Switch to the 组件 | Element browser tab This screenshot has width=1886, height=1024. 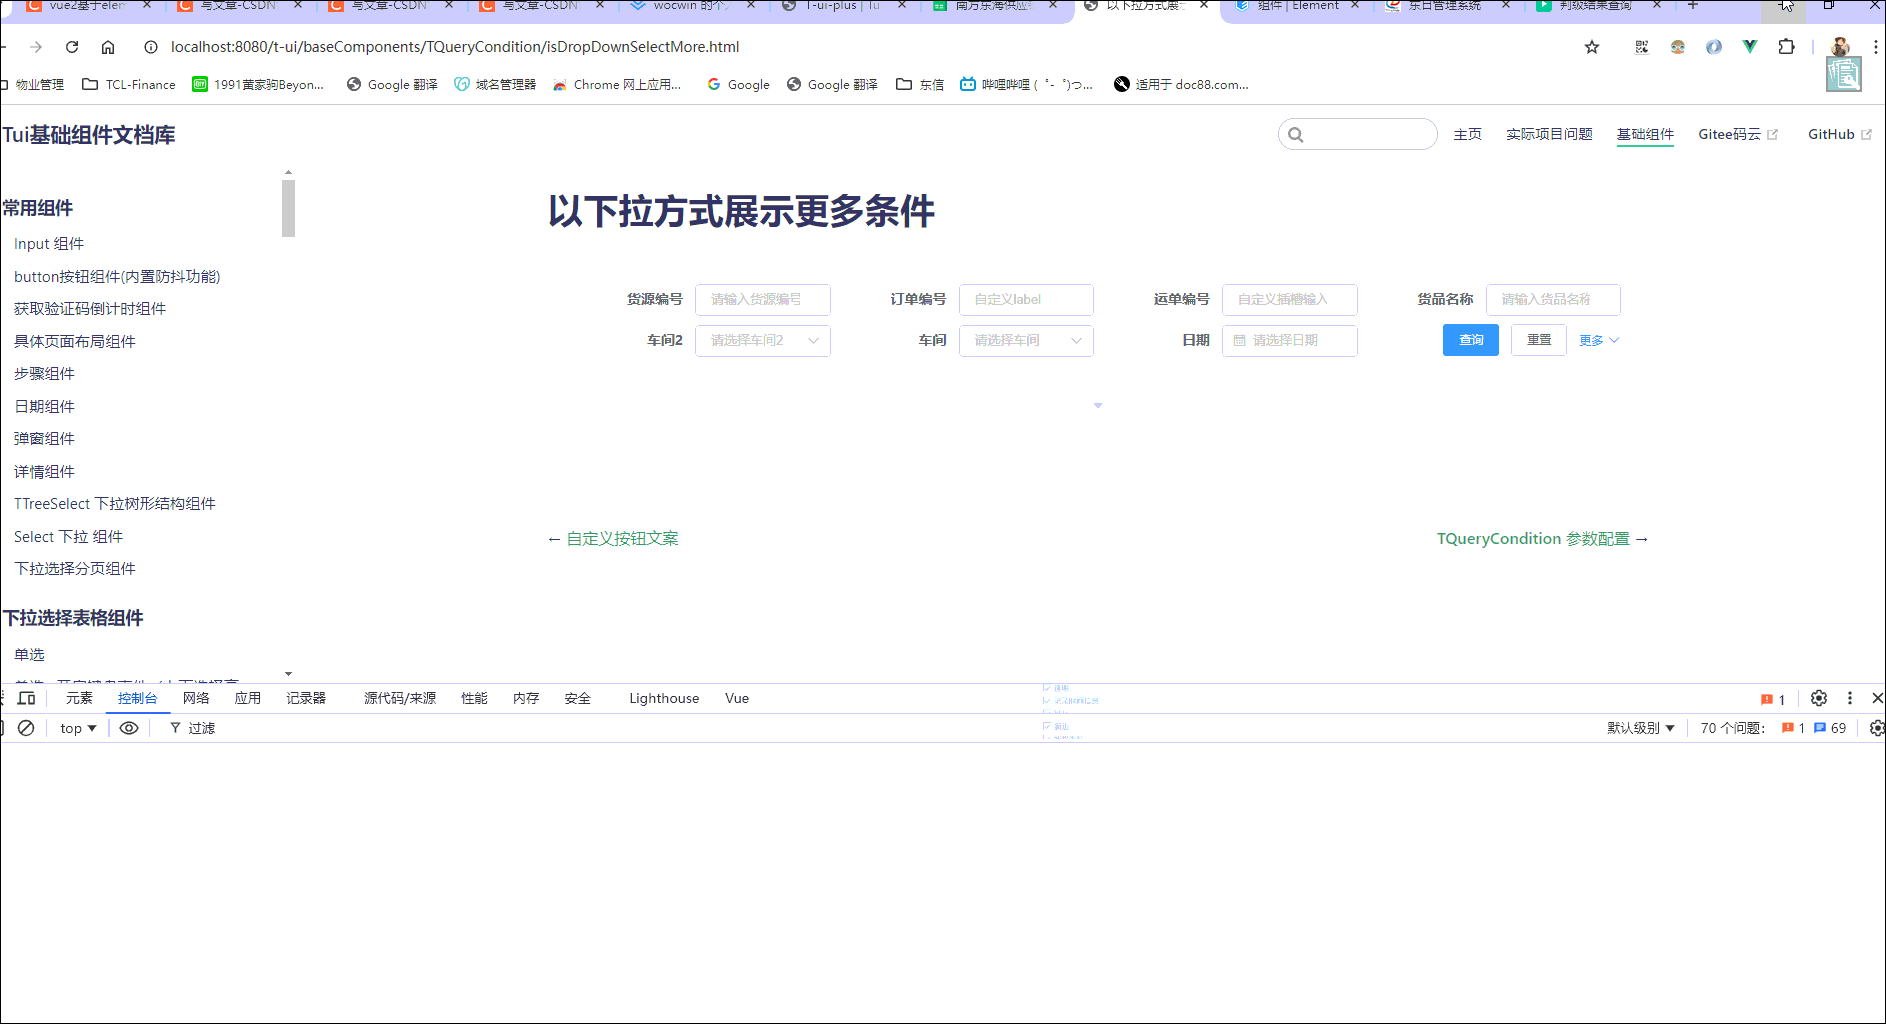1290,6
